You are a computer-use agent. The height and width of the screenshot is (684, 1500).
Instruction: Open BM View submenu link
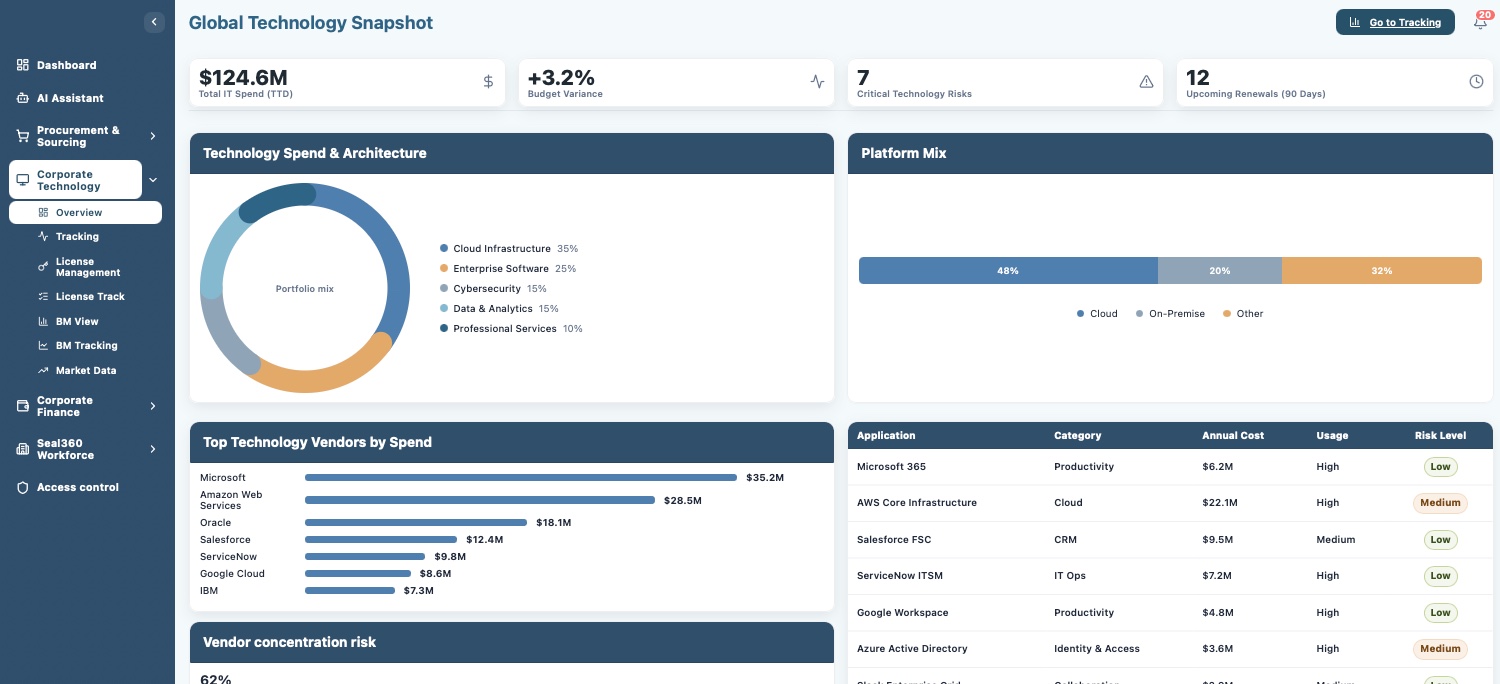coord(77,322)
